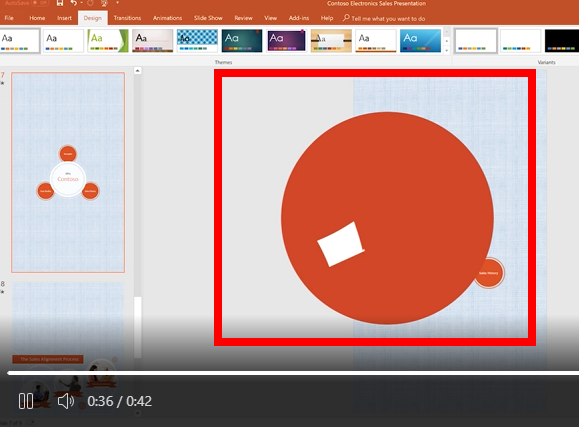
Task: Apply the dark teal Ion theme
Action: (242, 41)
